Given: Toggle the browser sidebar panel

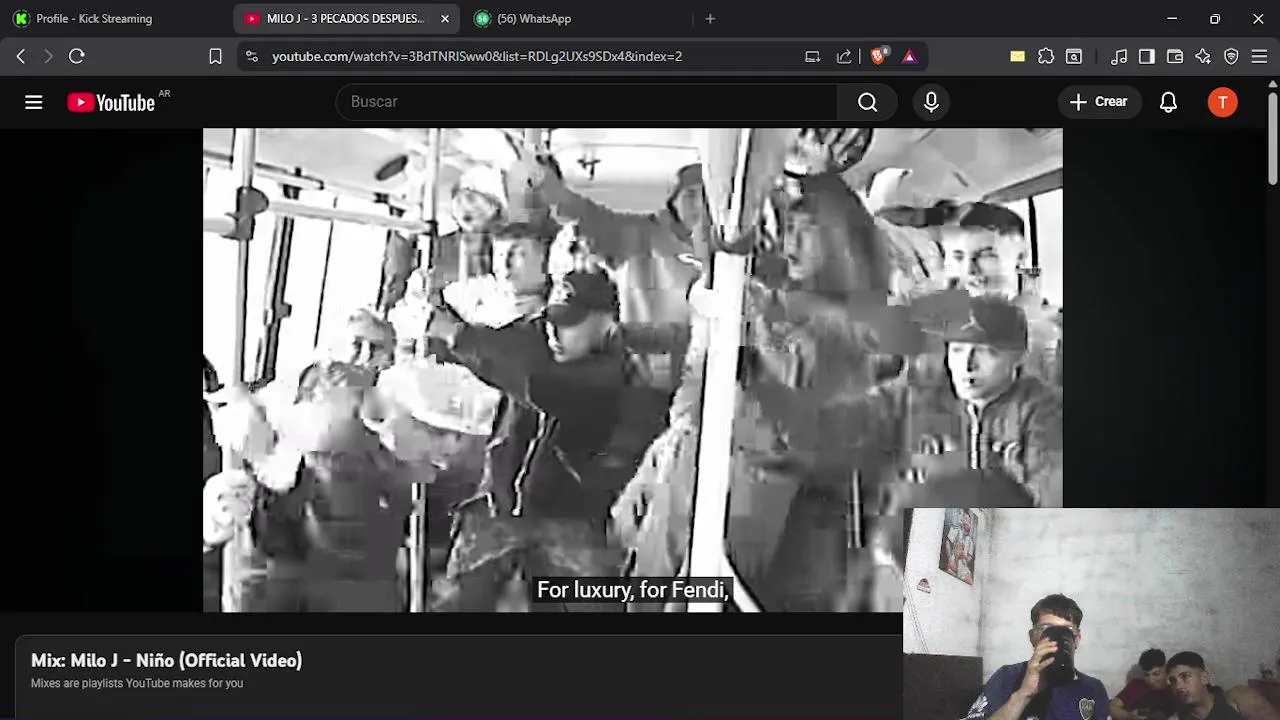Looking at the screenshot, I should tap(1147, 56).
